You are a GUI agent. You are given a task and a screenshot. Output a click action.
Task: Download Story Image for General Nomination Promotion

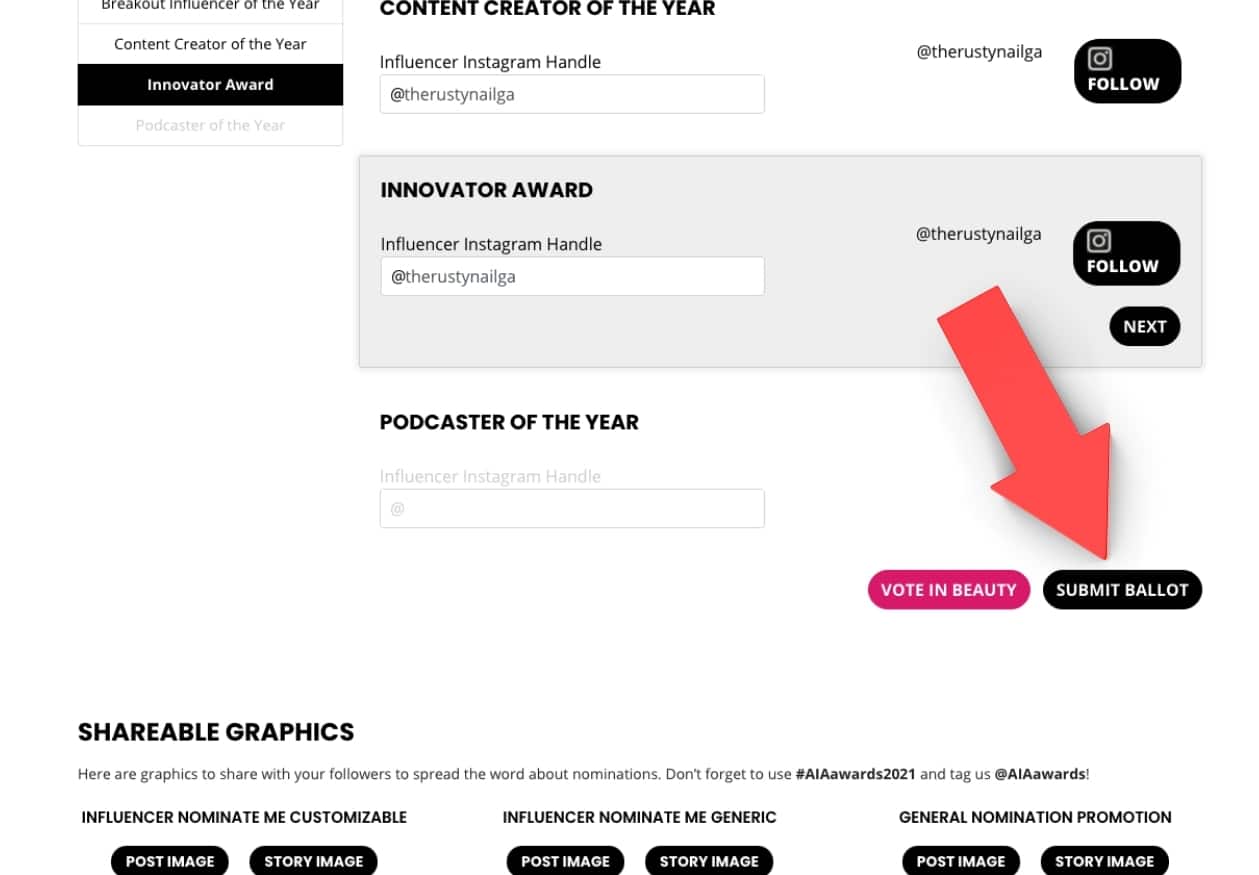coord(1104,861)
